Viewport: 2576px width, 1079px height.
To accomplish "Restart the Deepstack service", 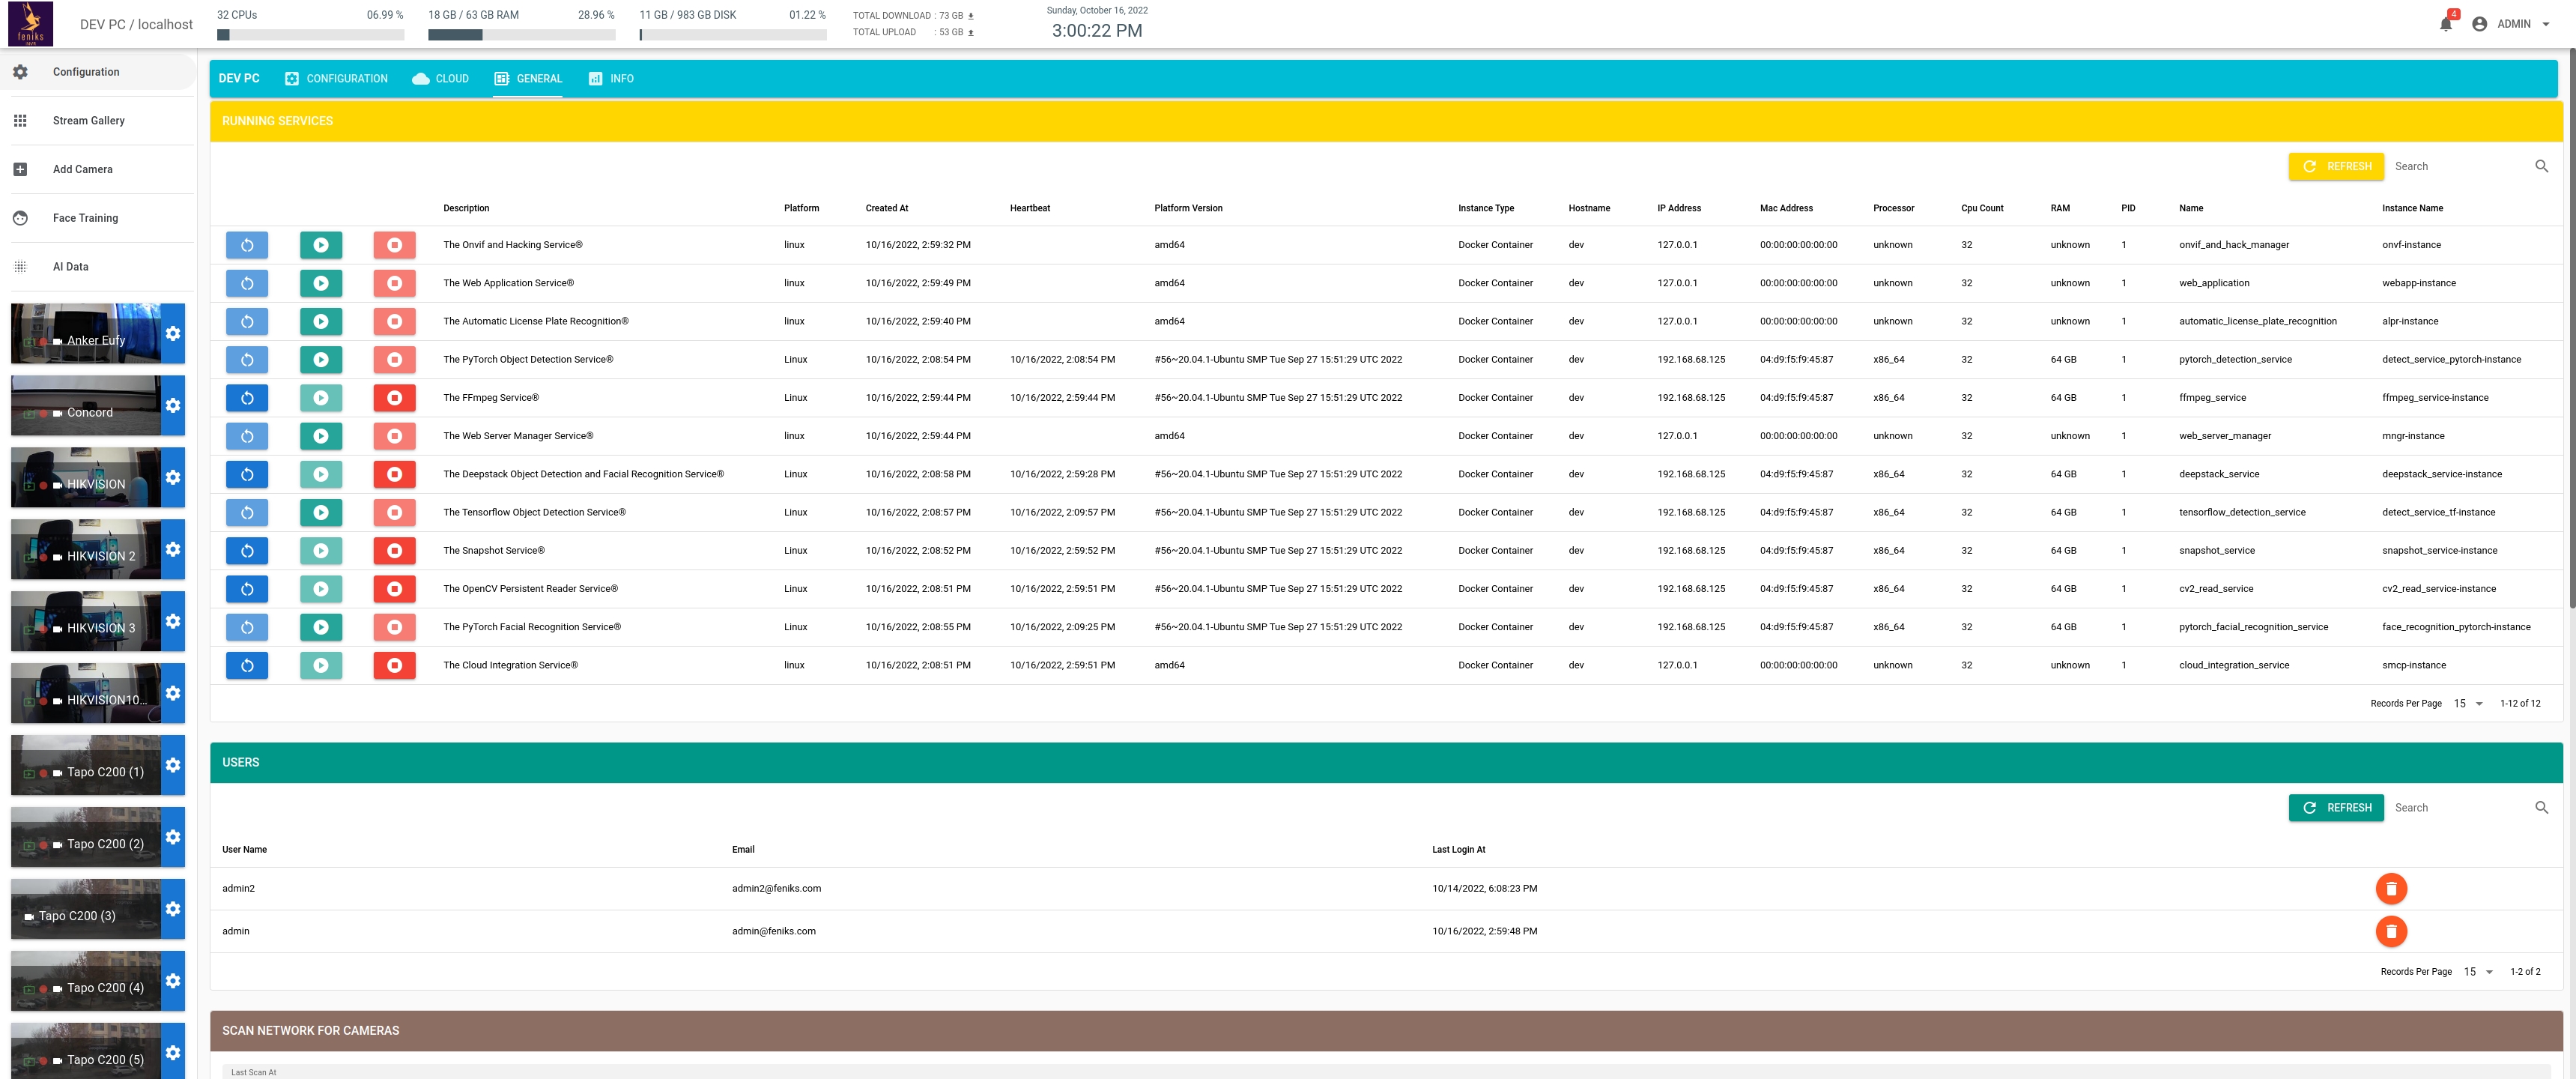I will click(246, 475).
